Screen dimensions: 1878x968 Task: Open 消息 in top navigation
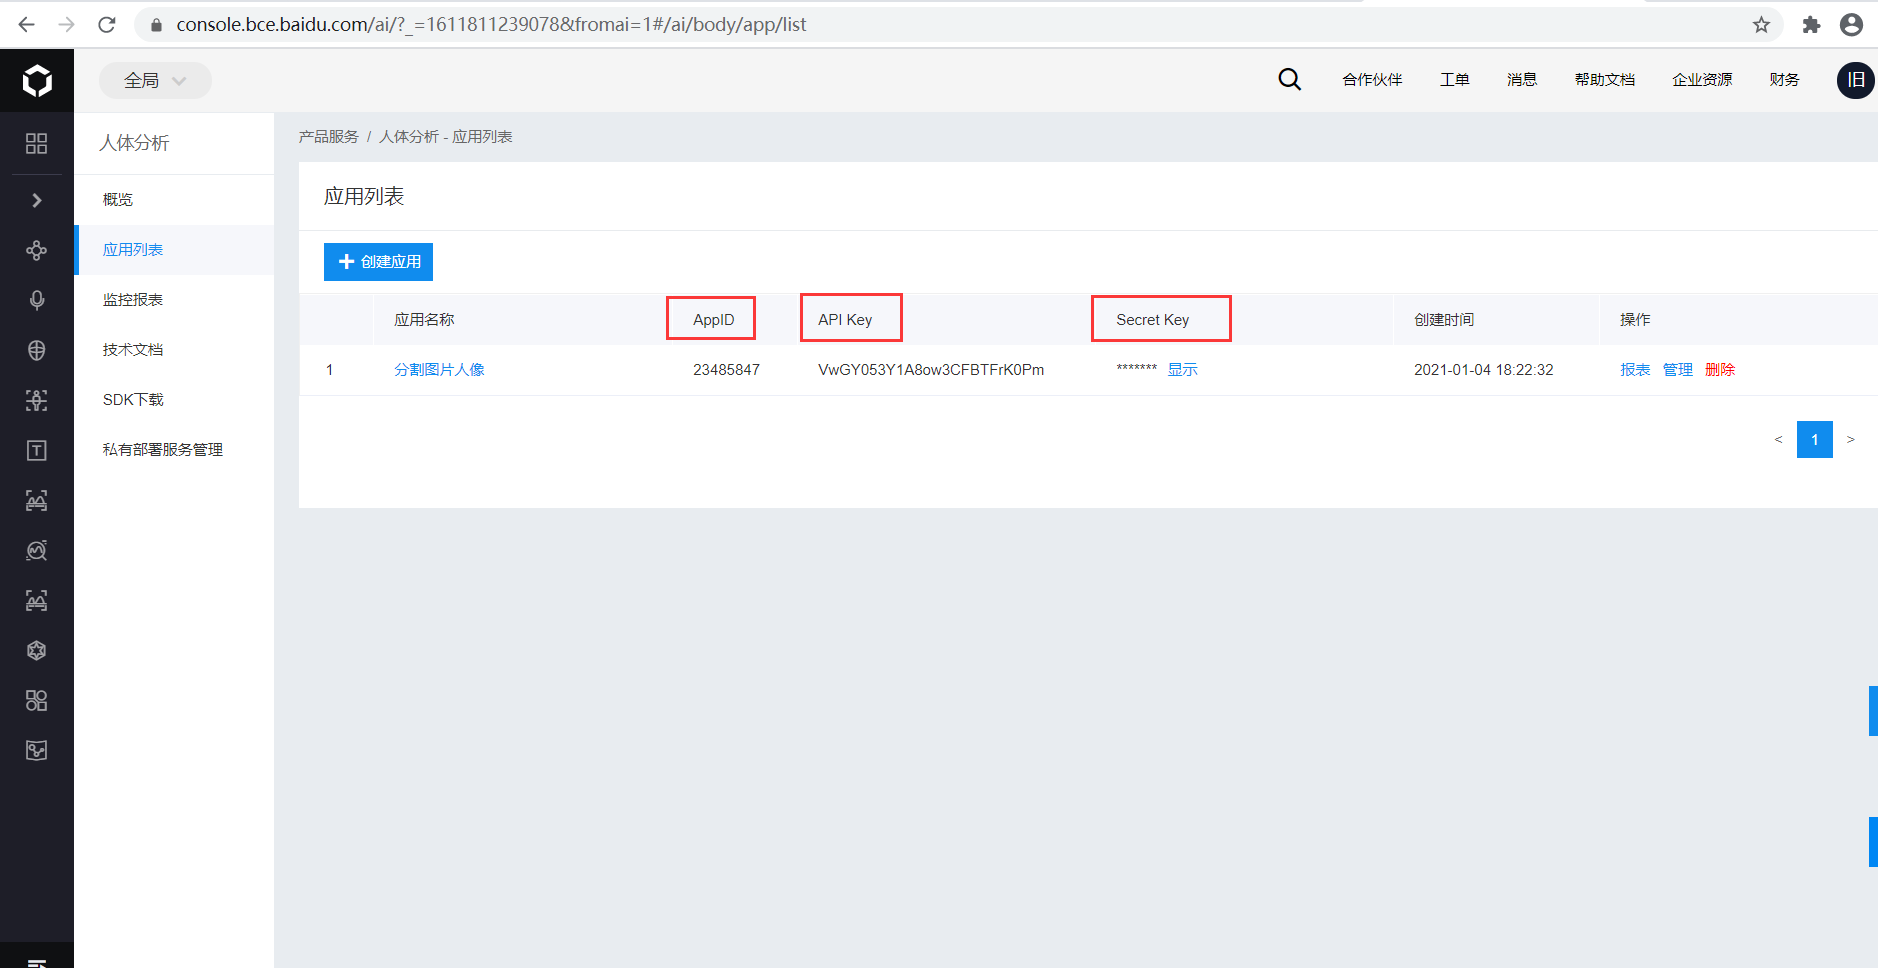(x=1522, y=80)
